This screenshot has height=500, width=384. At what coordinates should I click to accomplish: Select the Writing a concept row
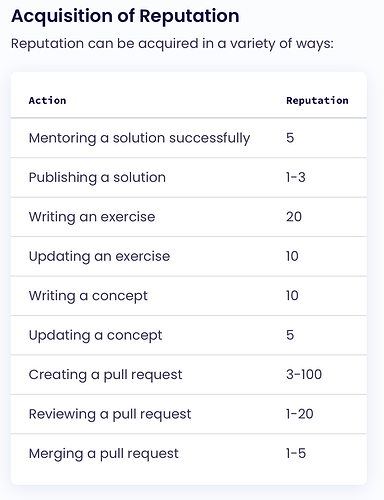coord(189,296)
